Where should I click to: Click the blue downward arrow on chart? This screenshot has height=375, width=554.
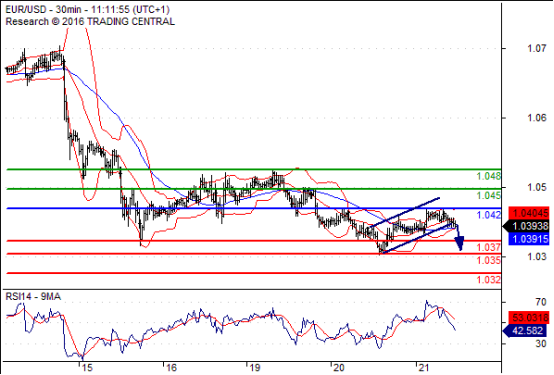[x=459, y=239]
